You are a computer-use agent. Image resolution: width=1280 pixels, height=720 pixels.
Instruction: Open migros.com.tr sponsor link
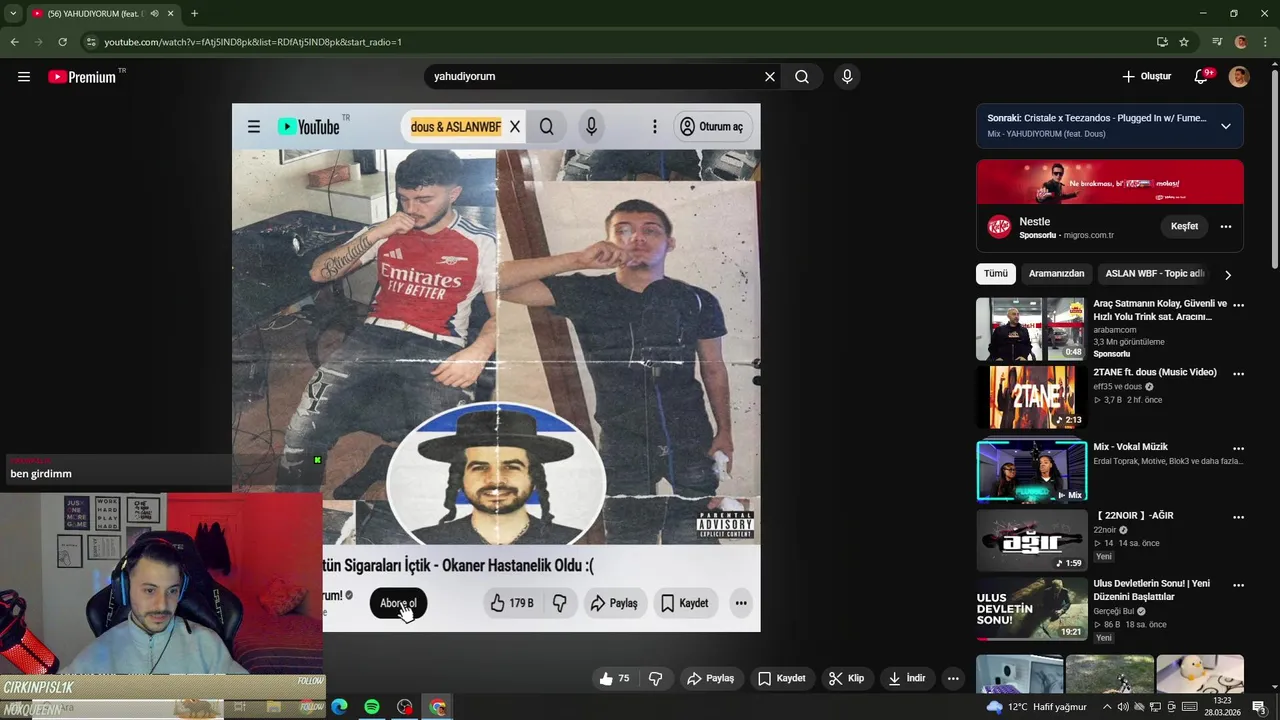coord(1088,236)
